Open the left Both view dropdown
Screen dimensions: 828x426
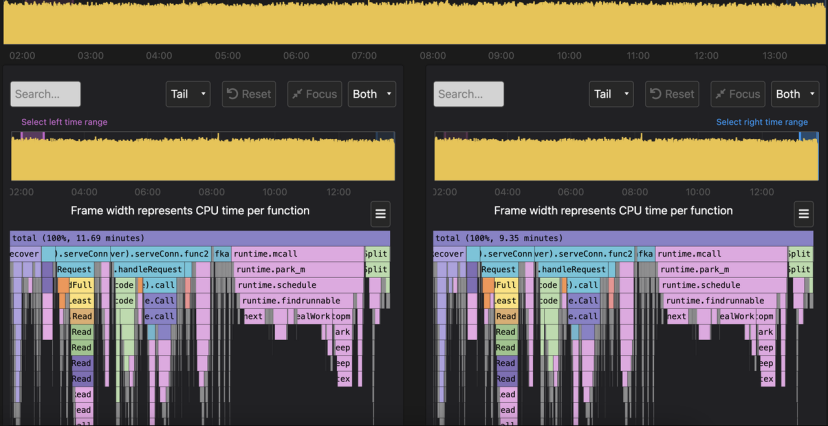click(x=372, y=94)
